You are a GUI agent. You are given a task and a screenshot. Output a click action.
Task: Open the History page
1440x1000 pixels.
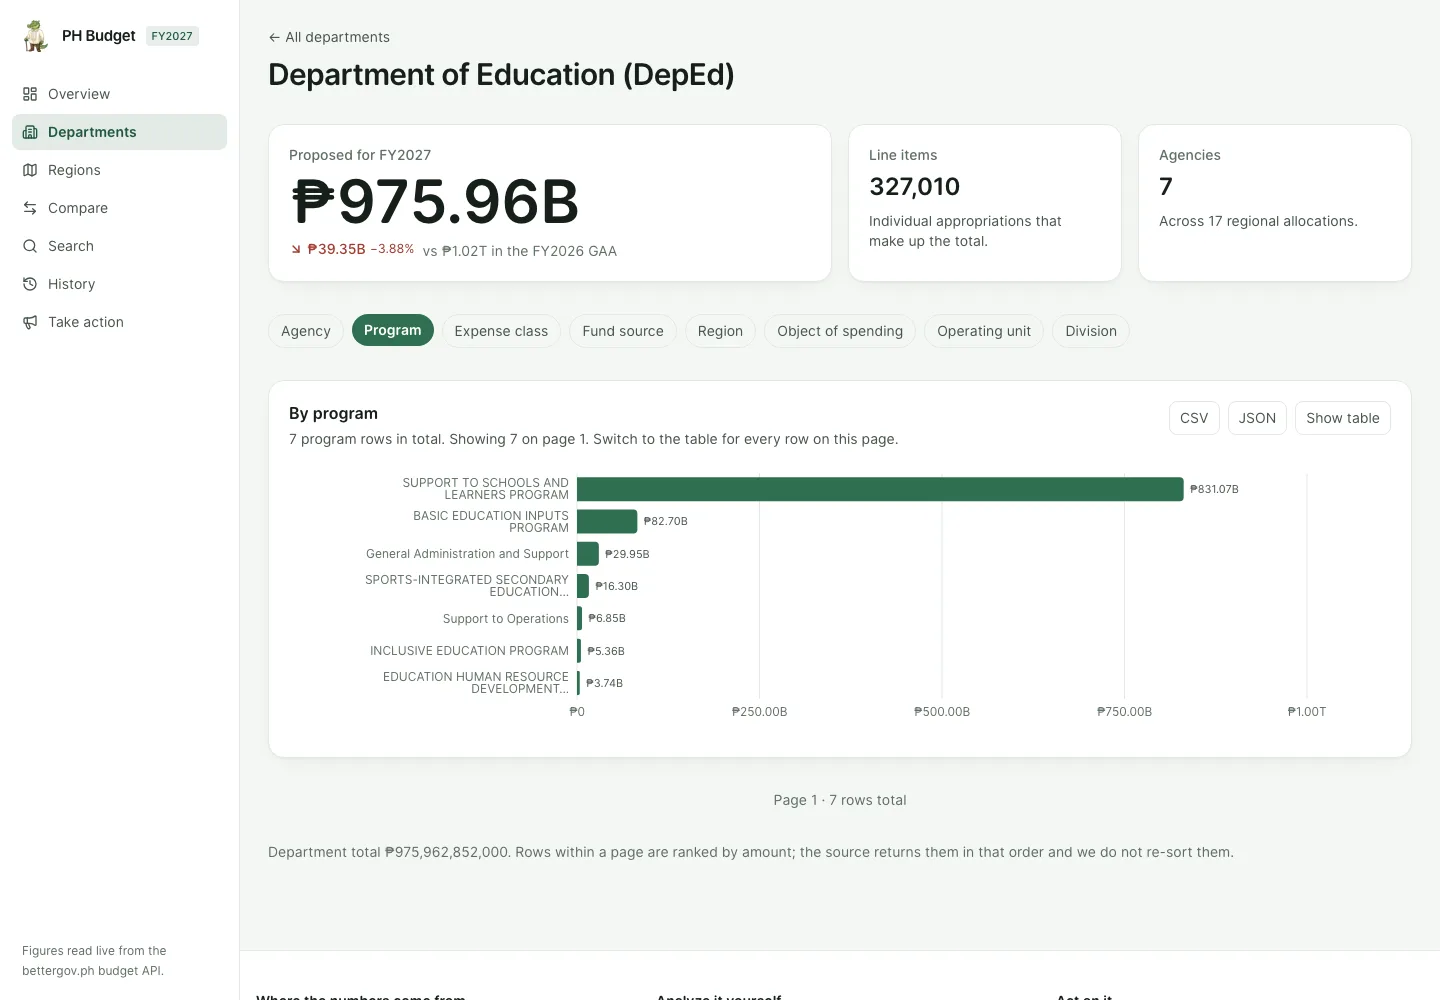pyautogui.click(x=119, y=284)
